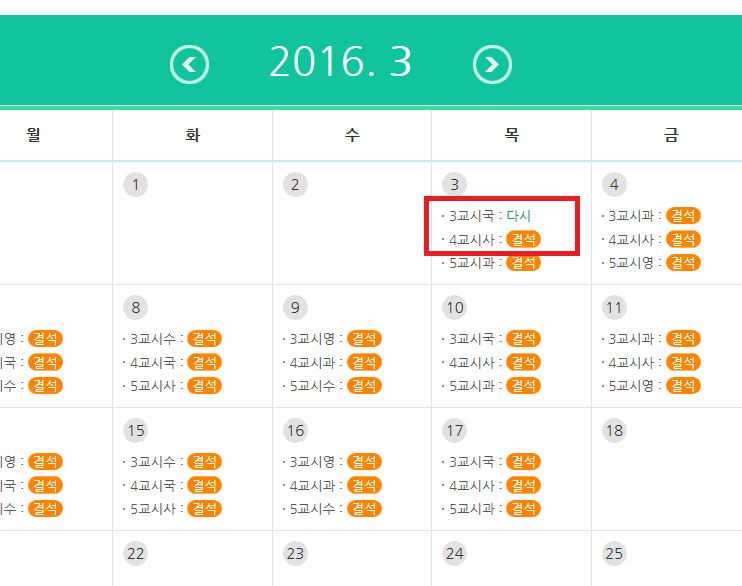Click the 다시 link on March 3
The width and height of the screenshot is (742, 586).
[519, 216]
